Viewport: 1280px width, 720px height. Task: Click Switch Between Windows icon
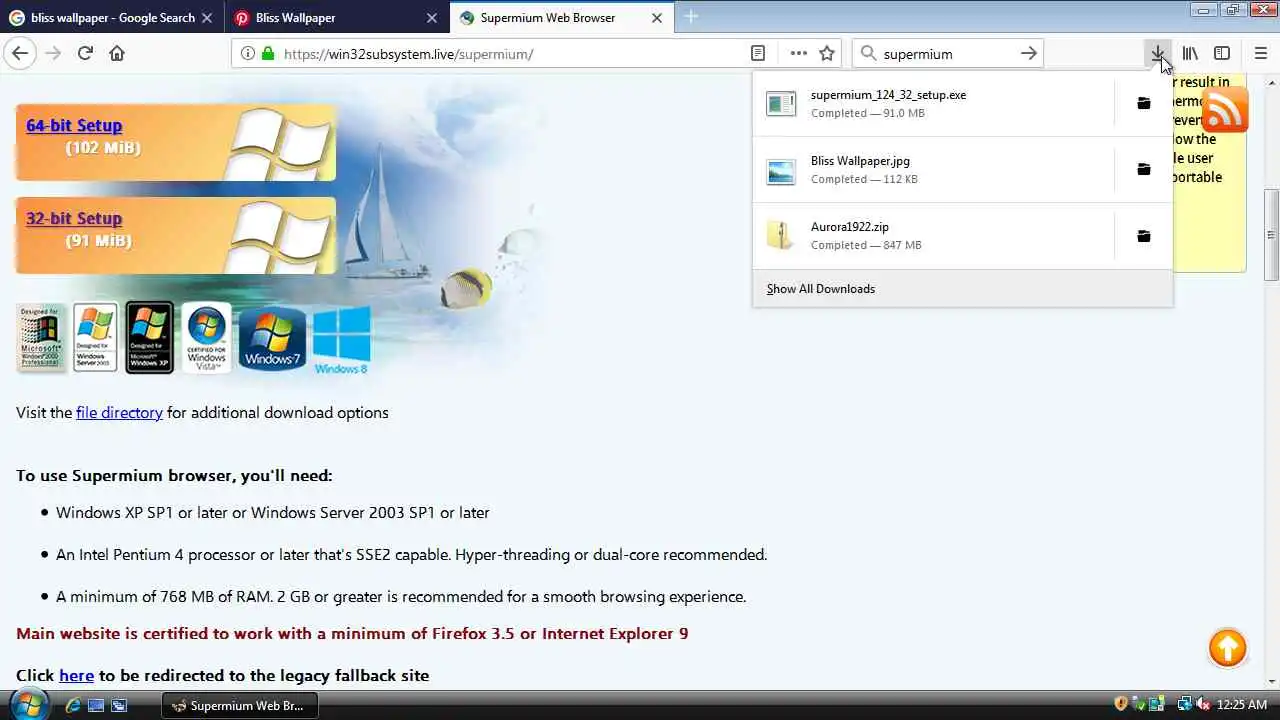(x=119, y=705)
